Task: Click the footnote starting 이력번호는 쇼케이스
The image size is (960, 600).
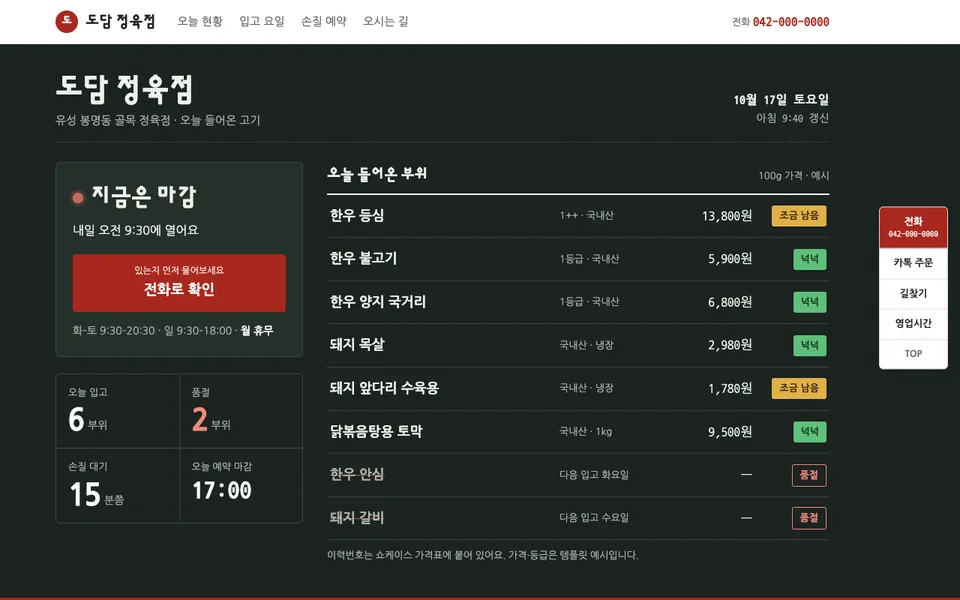Action: click(482, 555)
